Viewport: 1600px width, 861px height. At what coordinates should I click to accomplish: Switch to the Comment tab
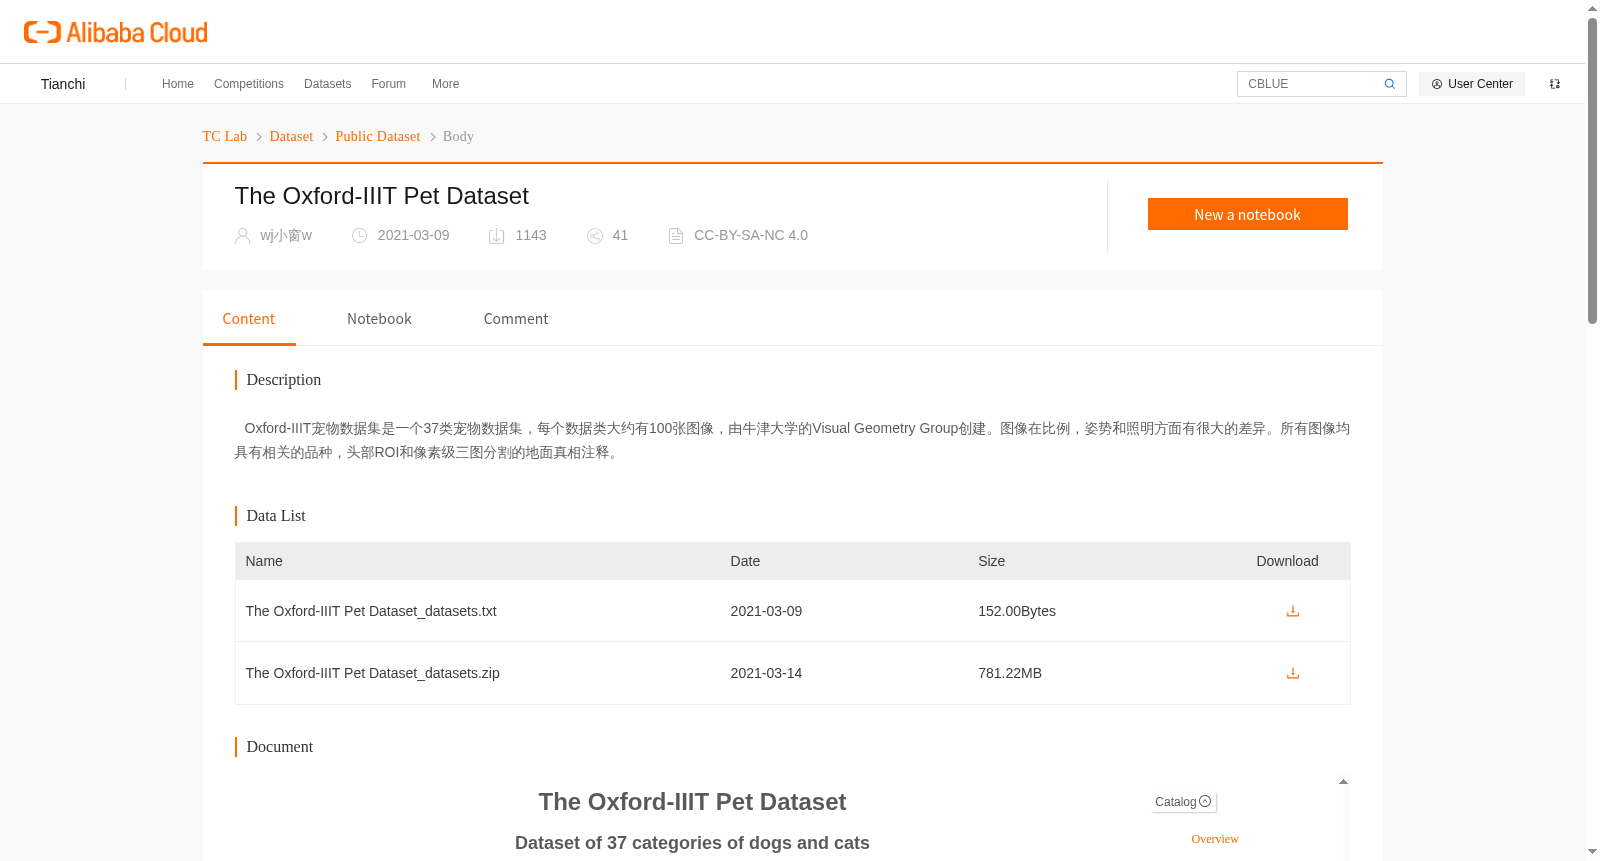point(516,319)
